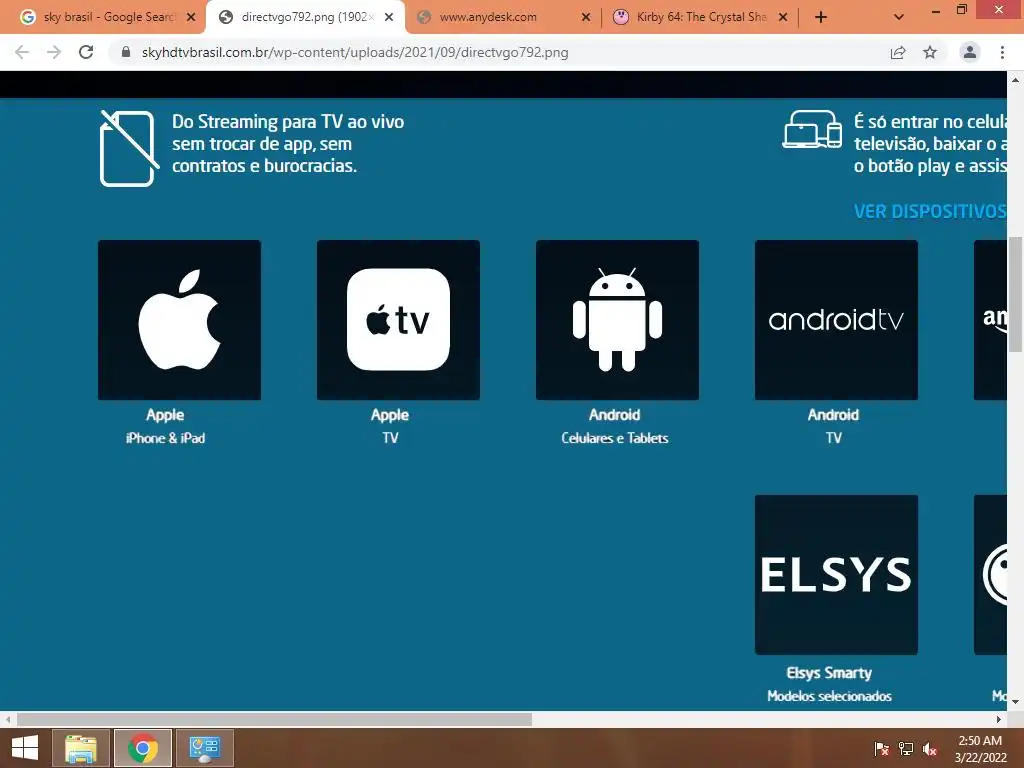Click the muted volume tray icon
The width and height of the screenshot is (1024, 768).
(930, 749)
